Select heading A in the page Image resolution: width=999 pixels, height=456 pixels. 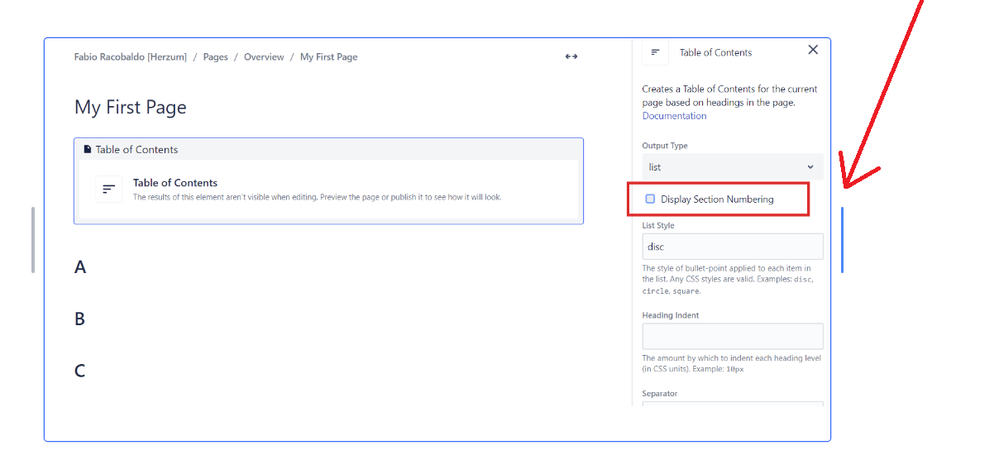coord(80,267)
